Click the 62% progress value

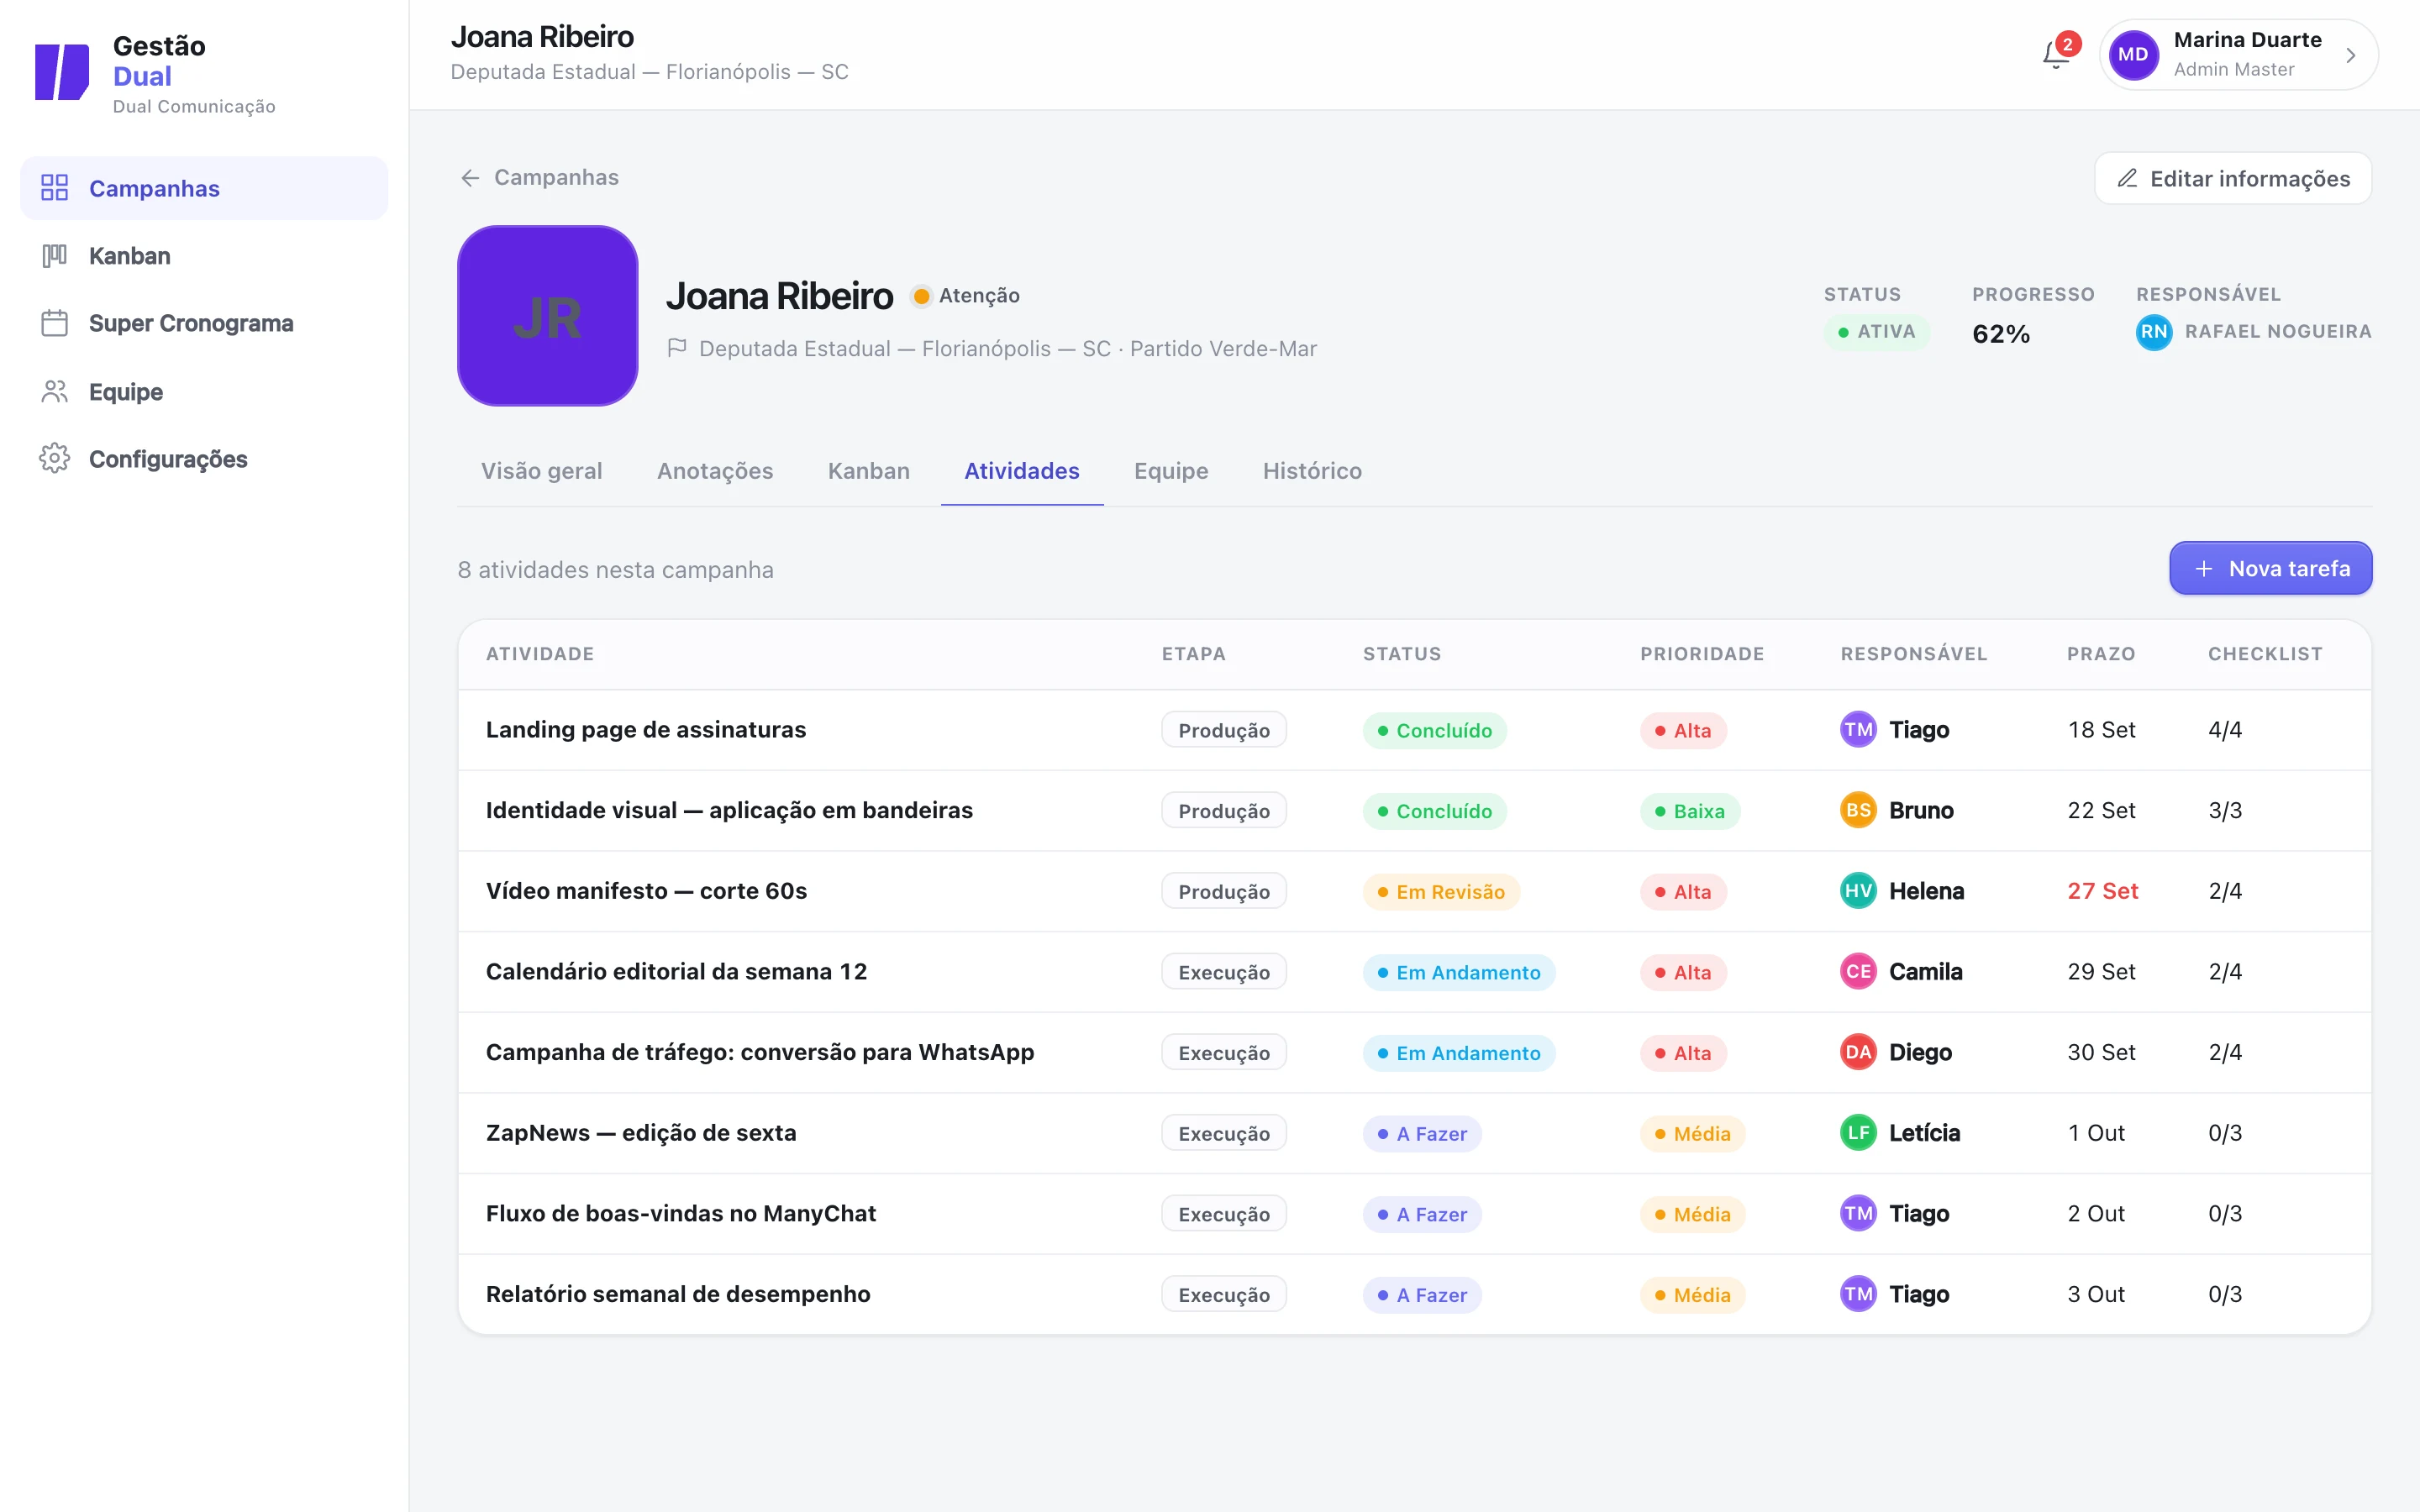(2001, 334)
